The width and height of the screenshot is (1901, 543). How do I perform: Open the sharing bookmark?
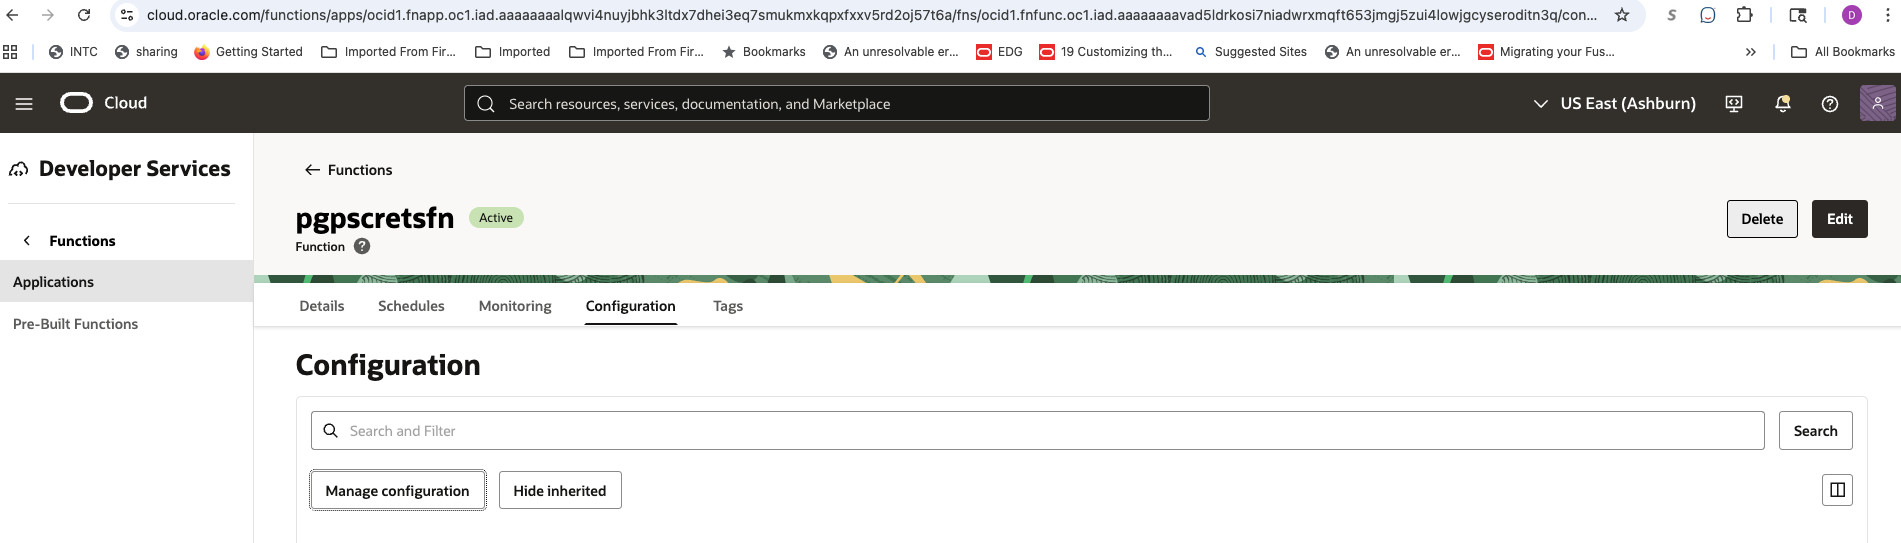[x=146, y=52]
